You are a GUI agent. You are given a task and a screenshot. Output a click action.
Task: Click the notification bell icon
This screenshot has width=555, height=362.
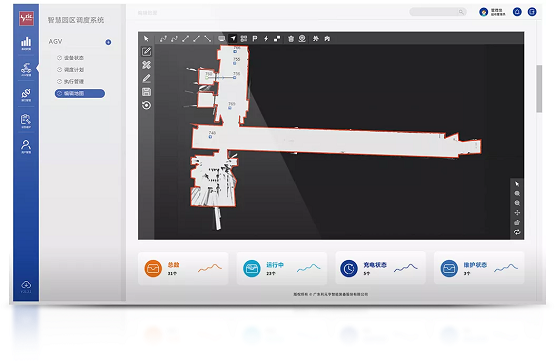517,12
